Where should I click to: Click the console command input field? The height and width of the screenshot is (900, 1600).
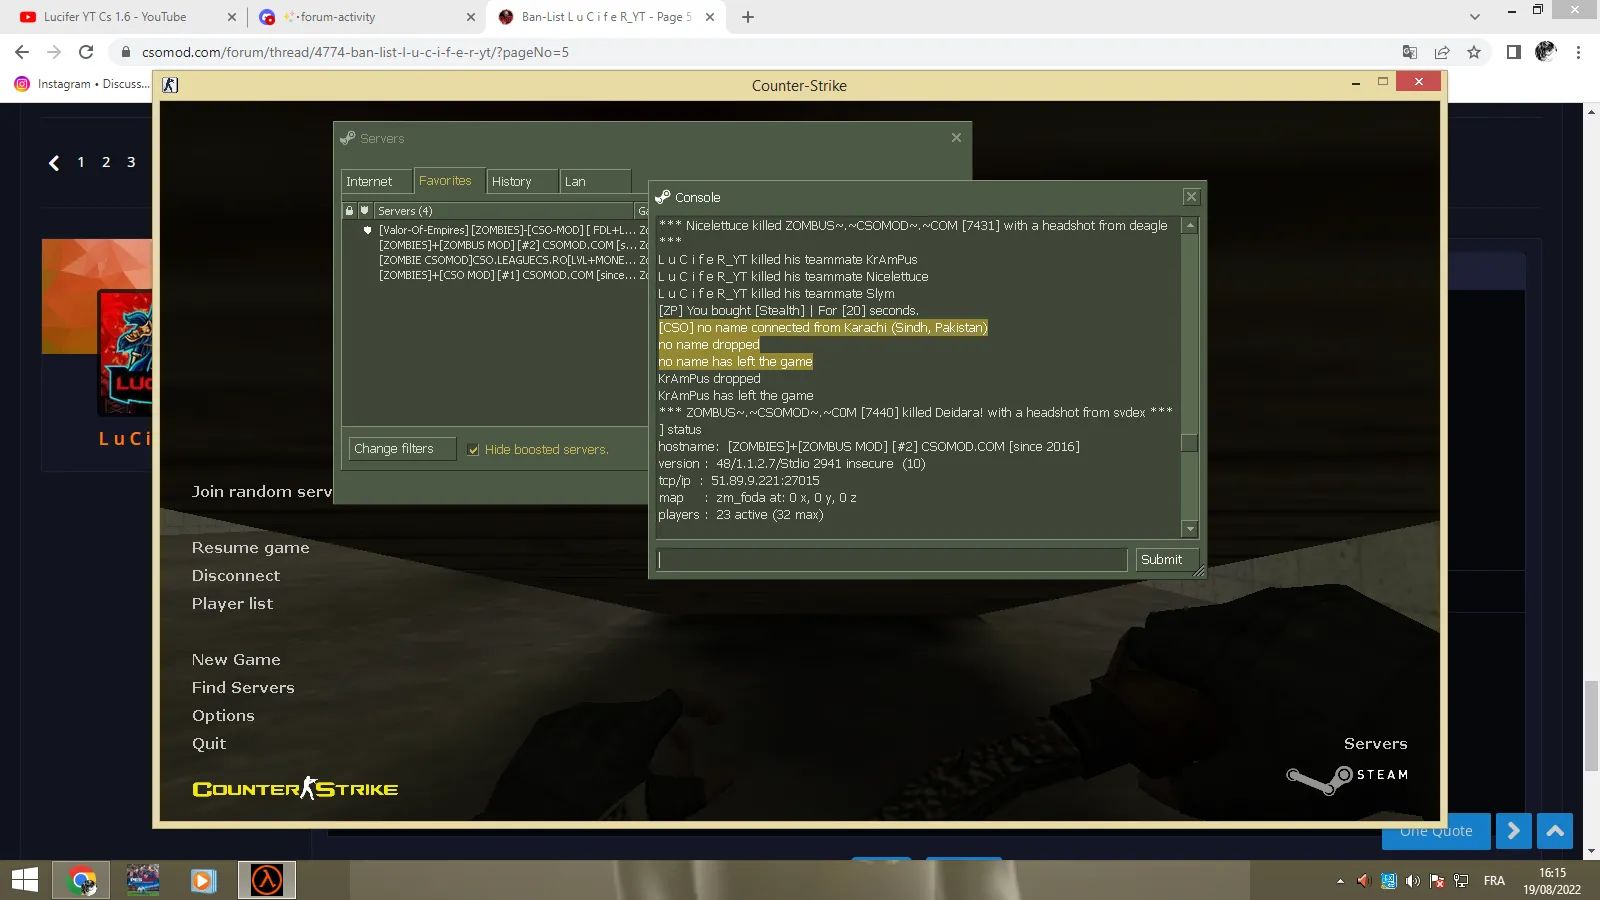coord(892,560)
